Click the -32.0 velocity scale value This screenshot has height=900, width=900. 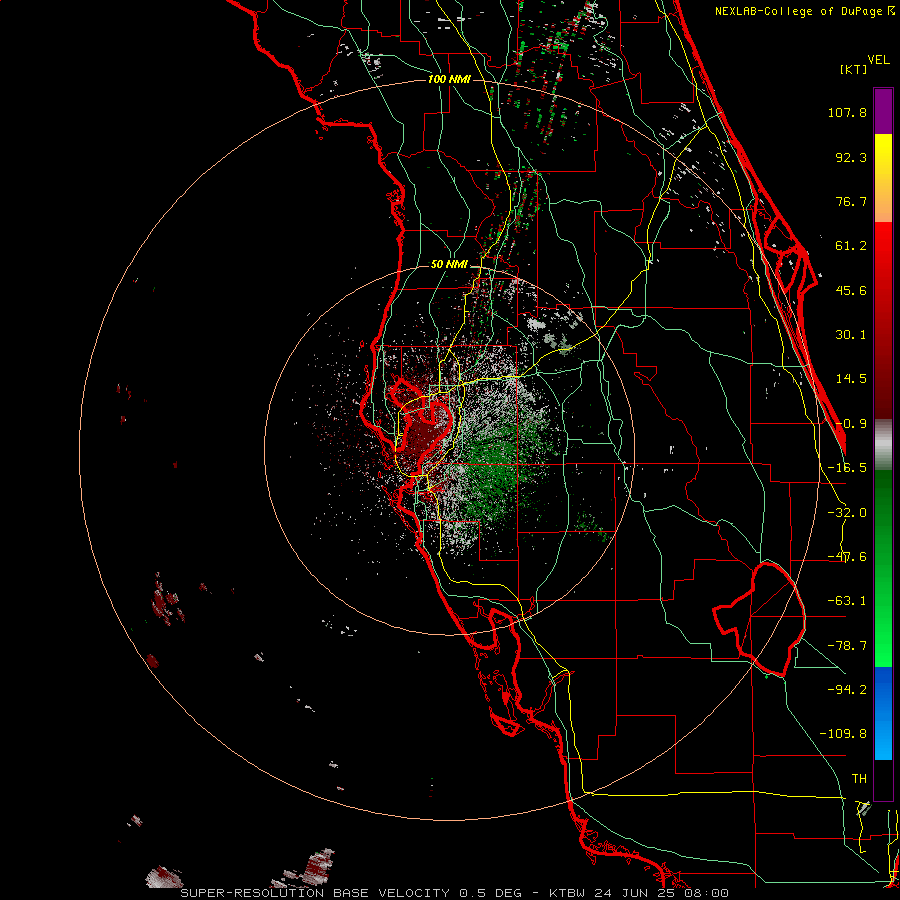click(847, 513)
